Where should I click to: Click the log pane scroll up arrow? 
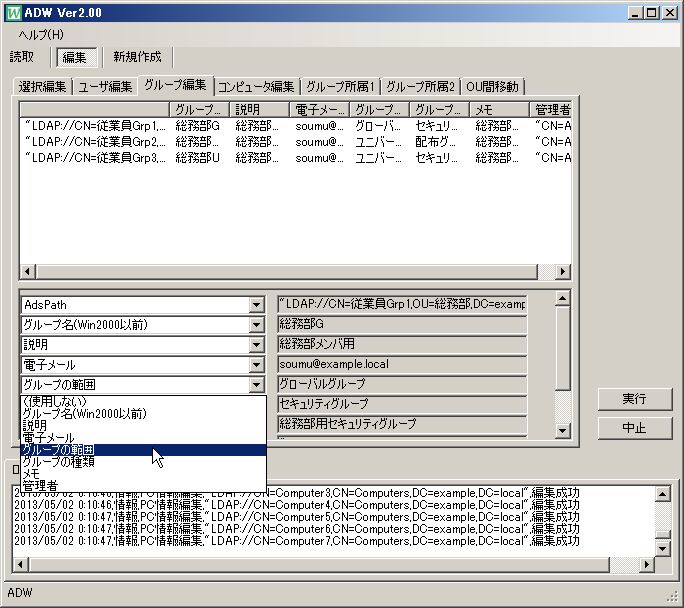(x=663, y=494)
